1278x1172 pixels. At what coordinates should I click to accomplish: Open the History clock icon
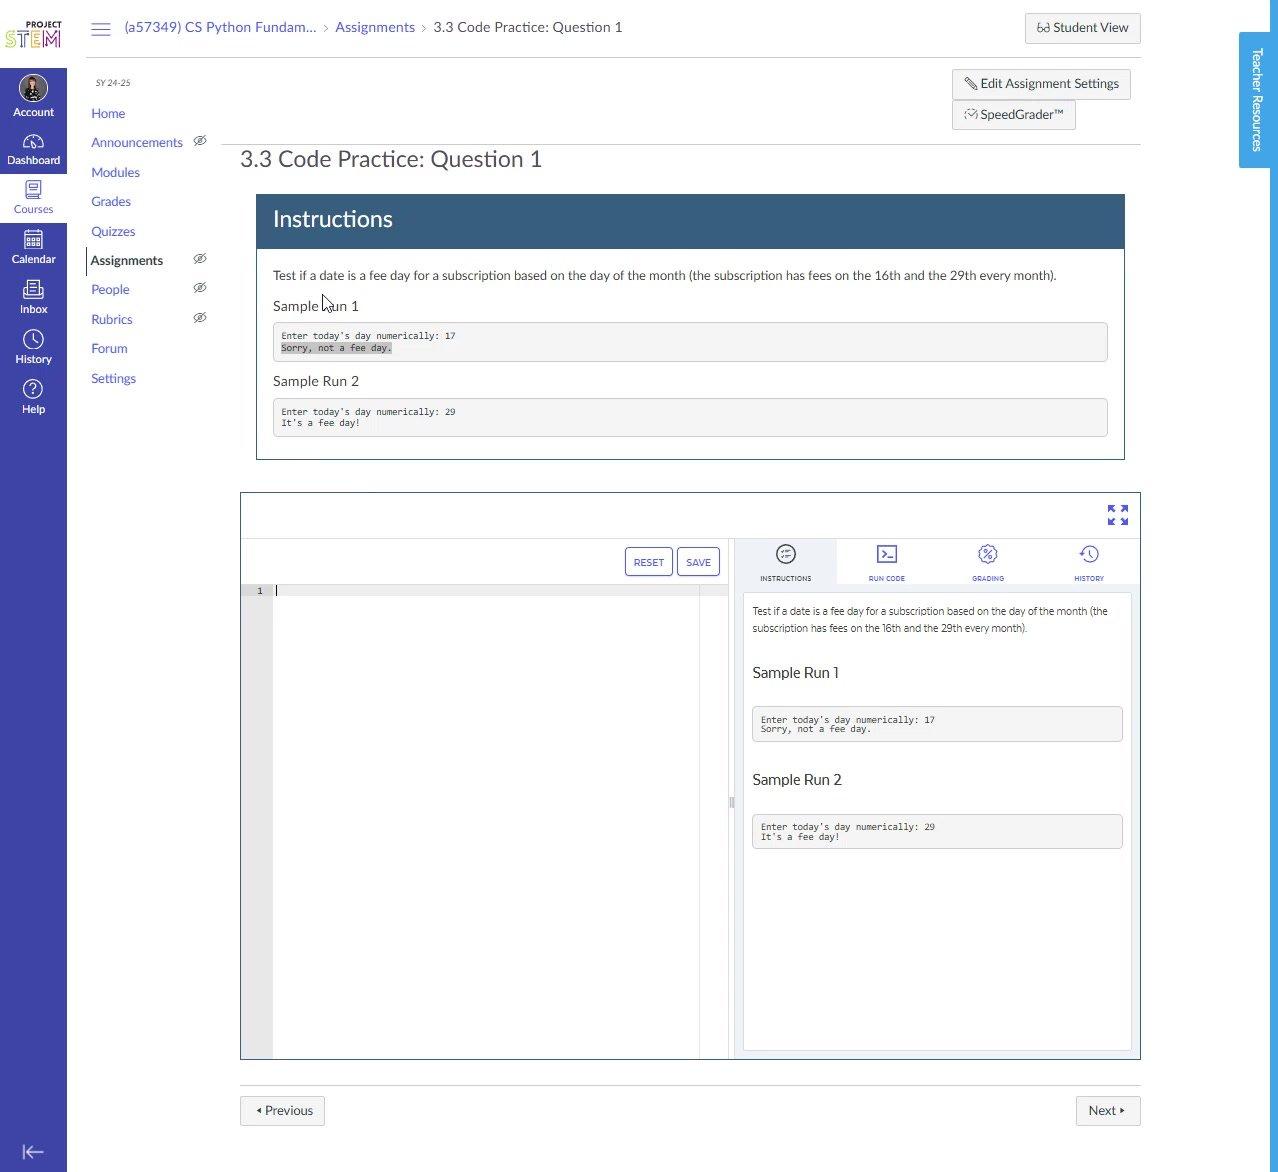coord(33,341)
